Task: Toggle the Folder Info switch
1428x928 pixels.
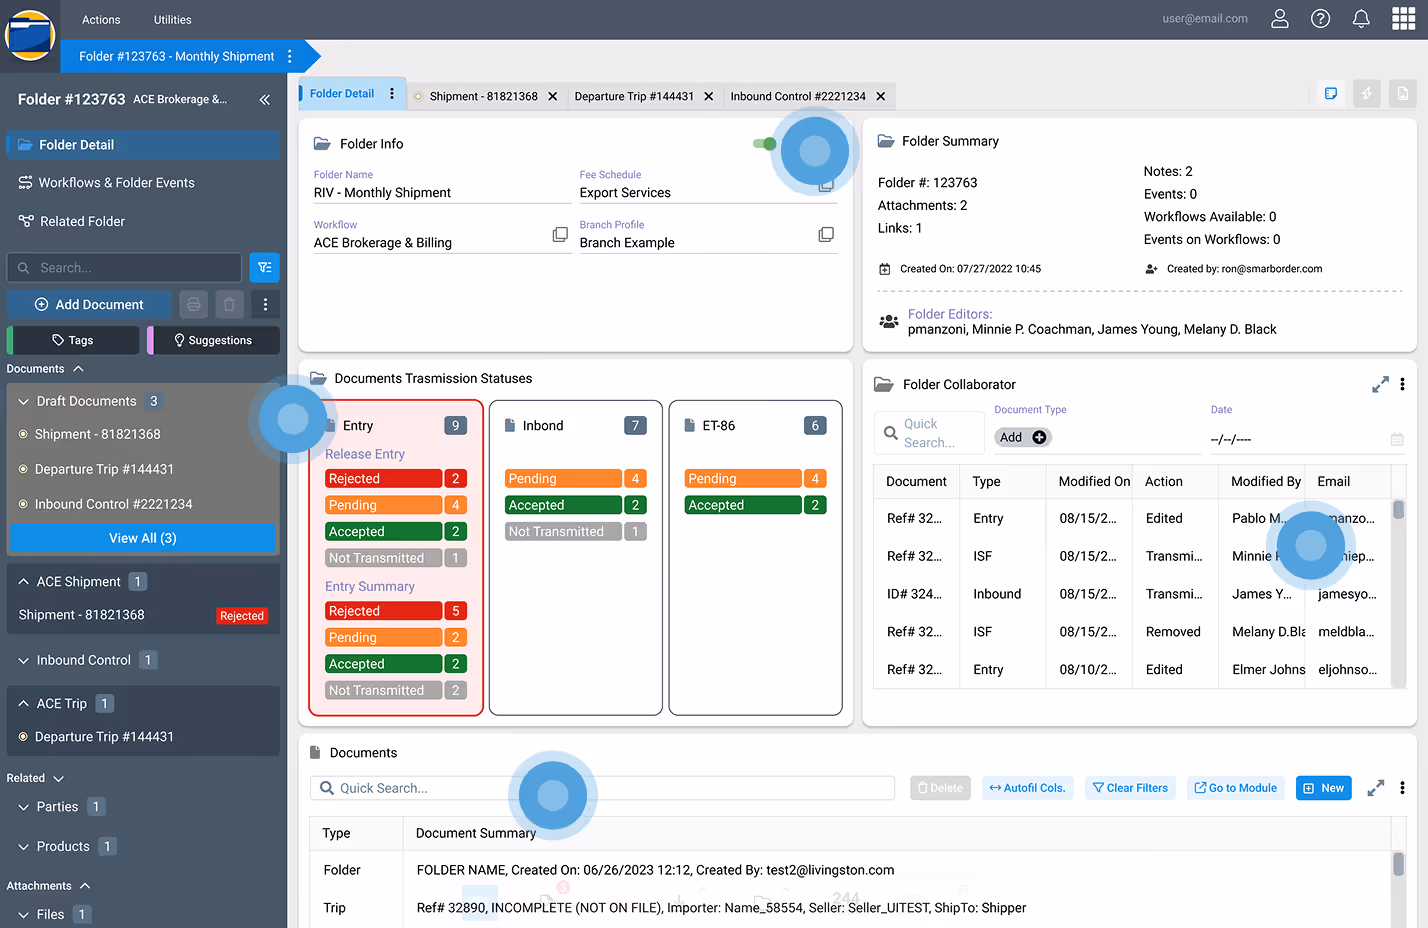Action: pyautogui.click(x=765, y=144)
